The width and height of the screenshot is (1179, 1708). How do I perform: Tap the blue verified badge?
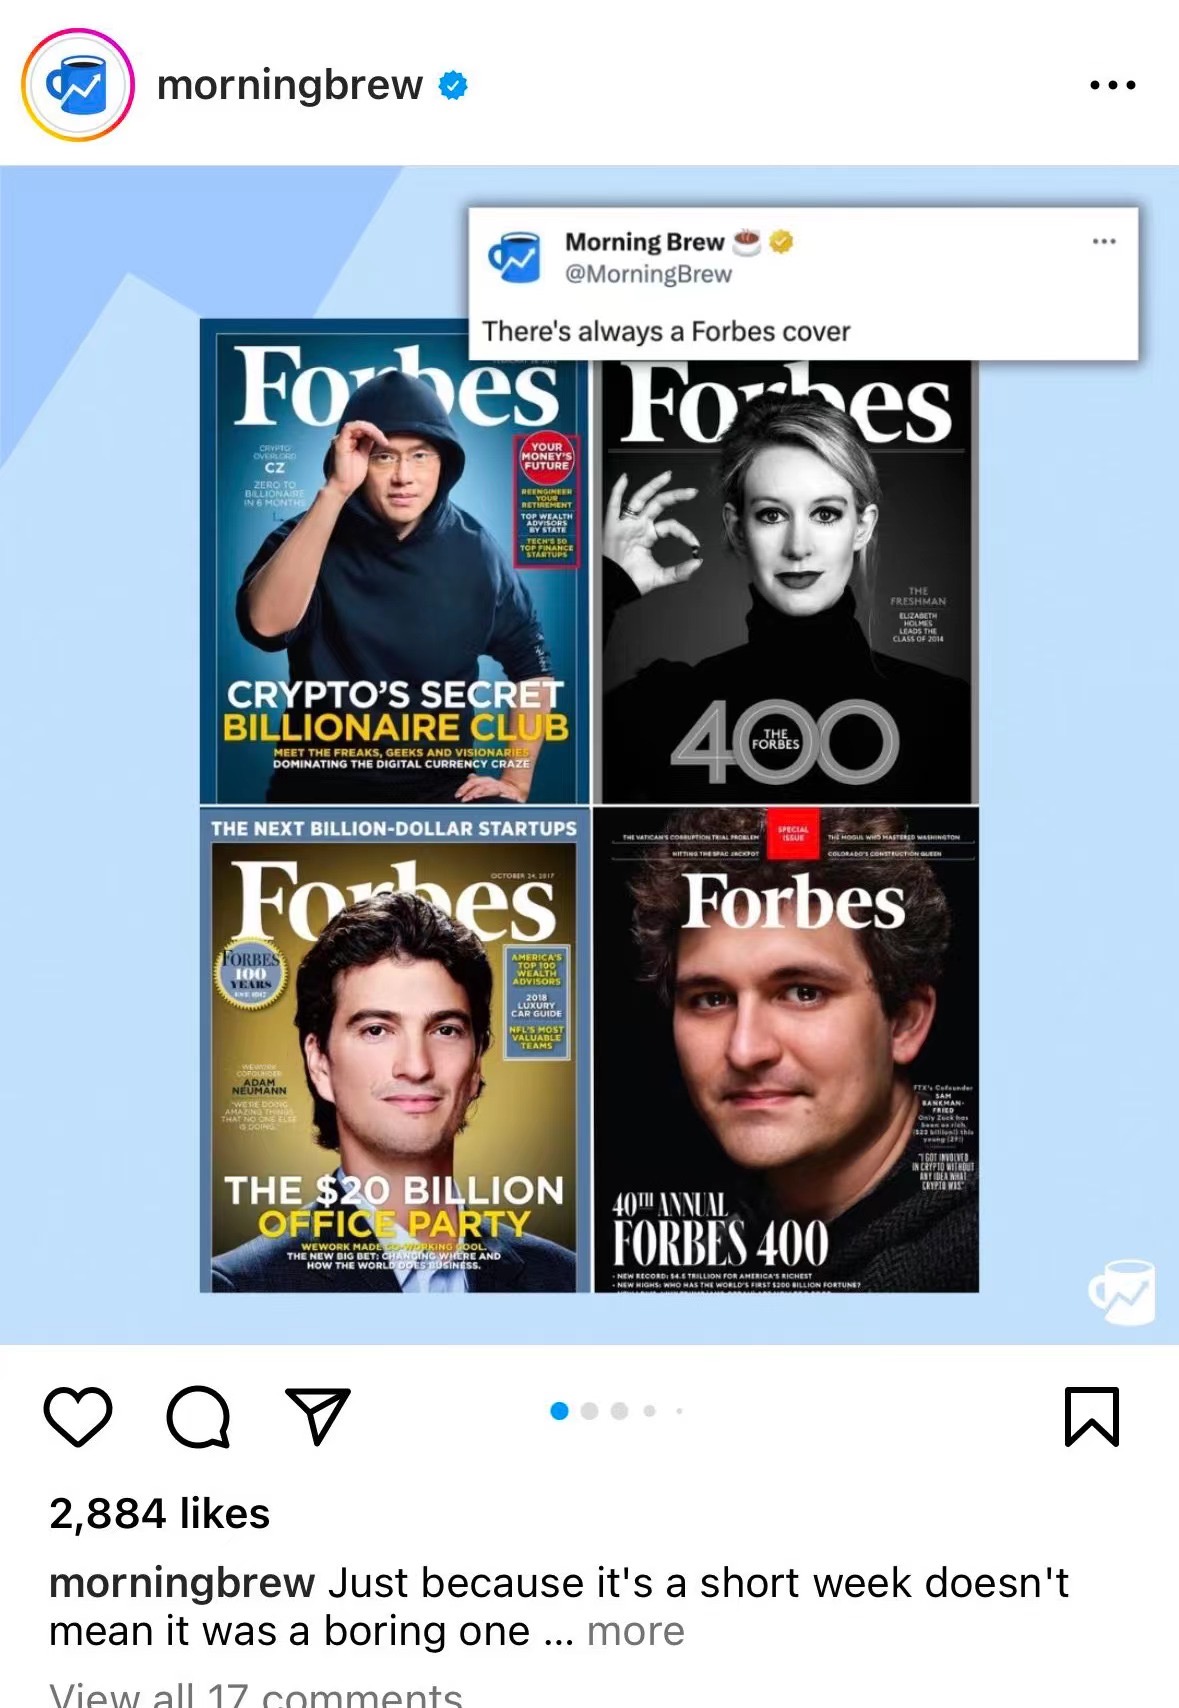[x=453, y=86]
